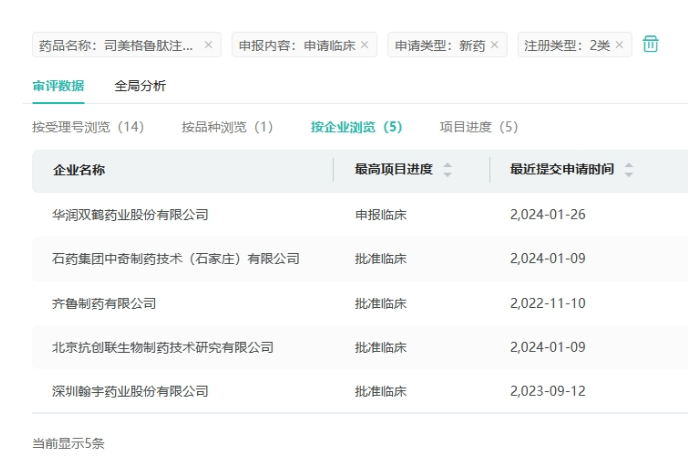The image size is (691, 468).
Task: Open 石药集团中奇制药技术 company row
Action: [x=175, y=259]
